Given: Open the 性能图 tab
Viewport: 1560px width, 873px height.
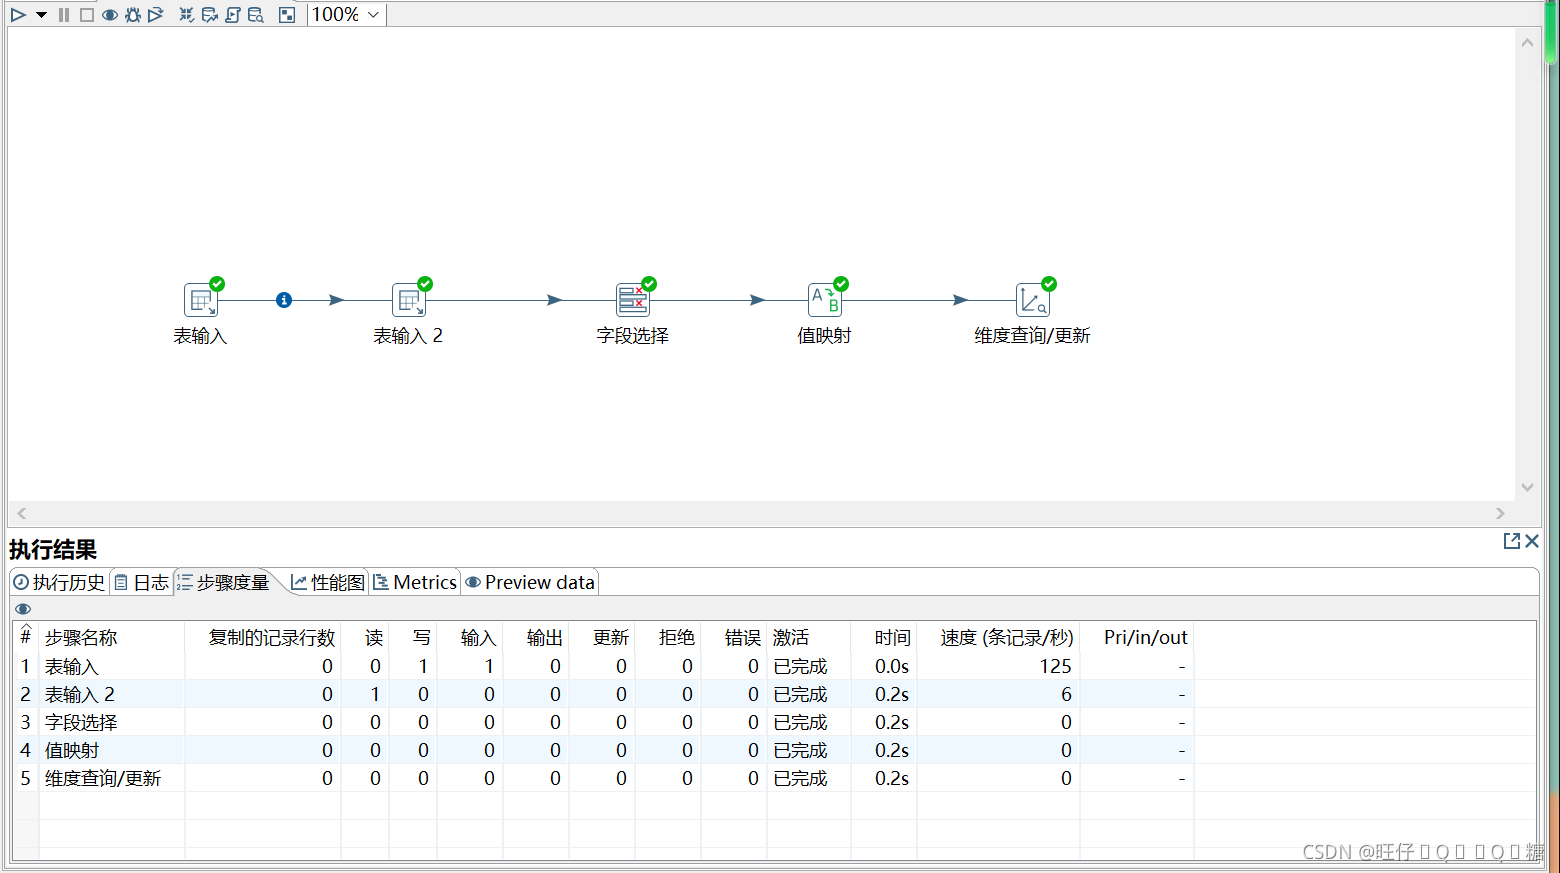Looking at the screenshot, I should click(328, 582).
